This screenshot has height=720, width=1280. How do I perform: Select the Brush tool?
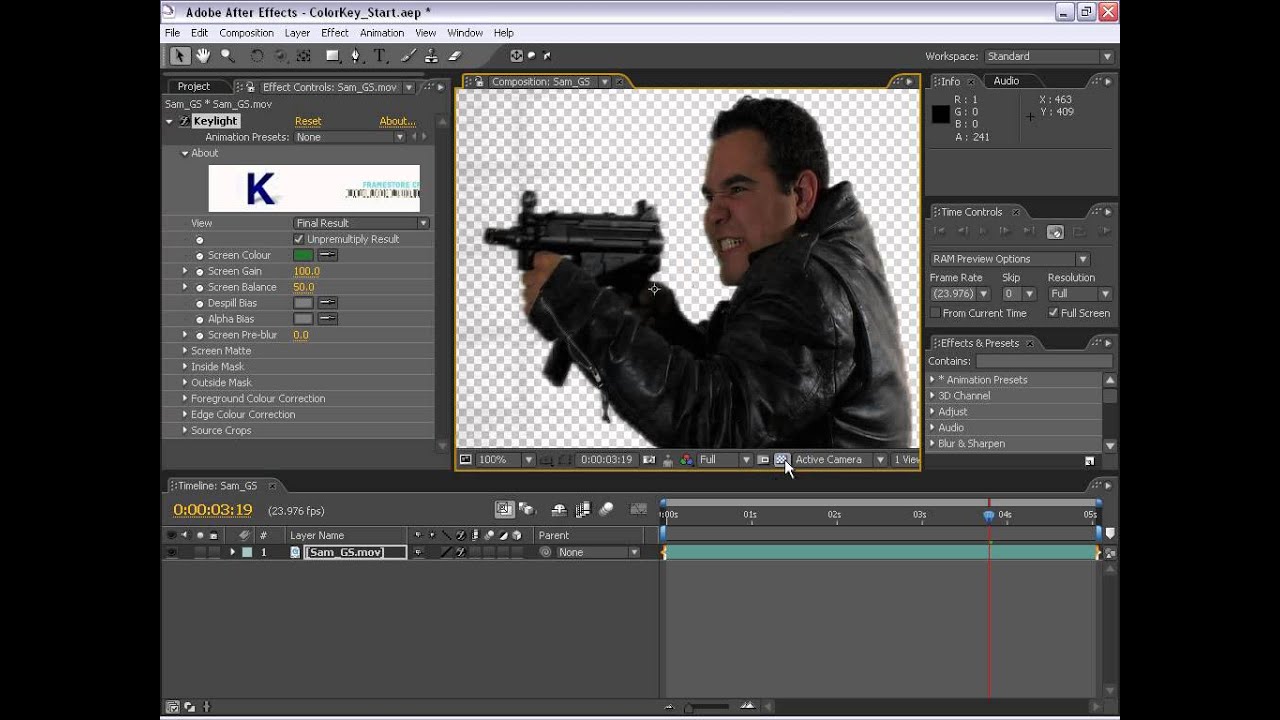coord(409,56)
